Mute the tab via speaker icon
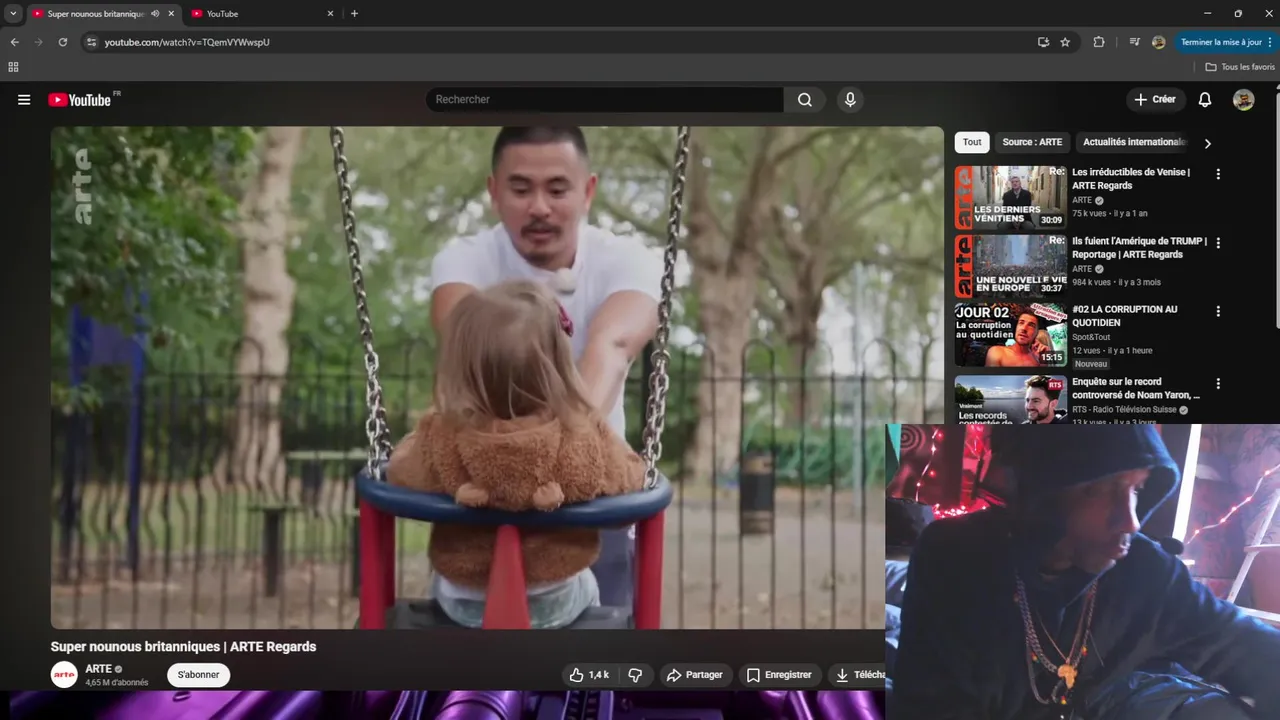Screen dimensions: 1280x720 click(155, 14)
